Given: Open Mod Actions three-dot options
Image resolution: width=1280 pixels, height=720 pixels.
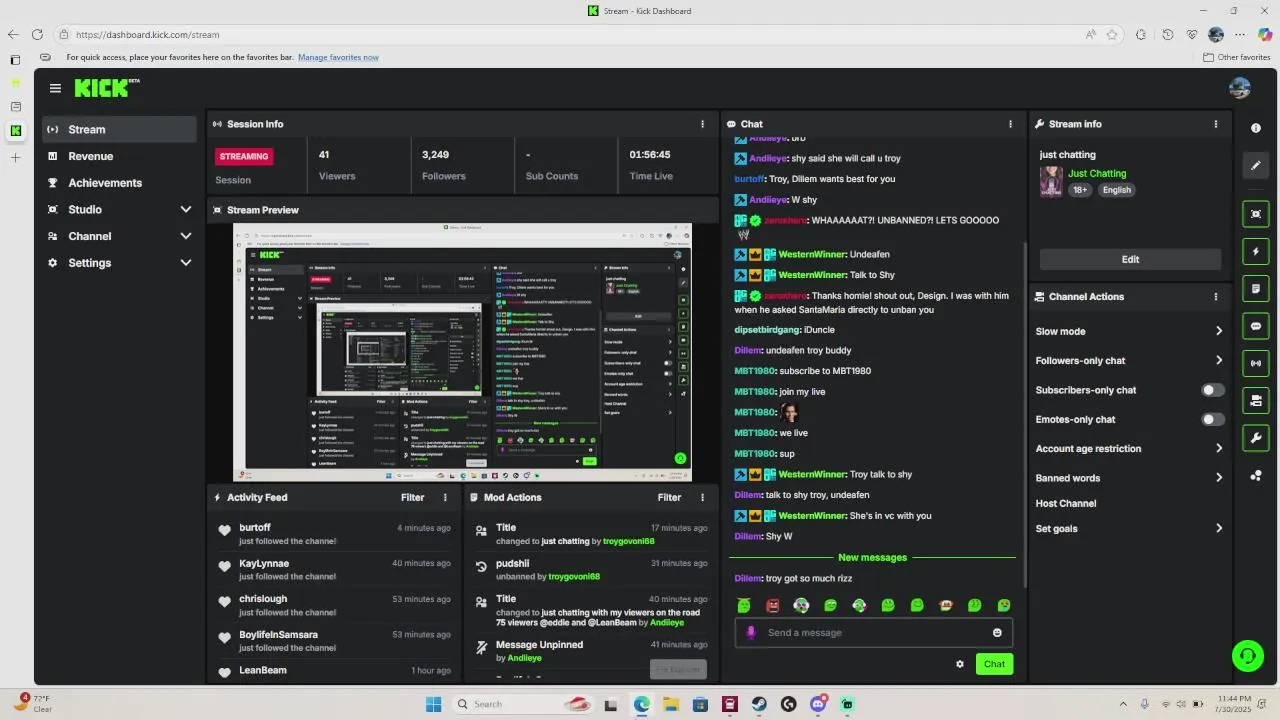Looking at the screenshot, I should [702, 497].
